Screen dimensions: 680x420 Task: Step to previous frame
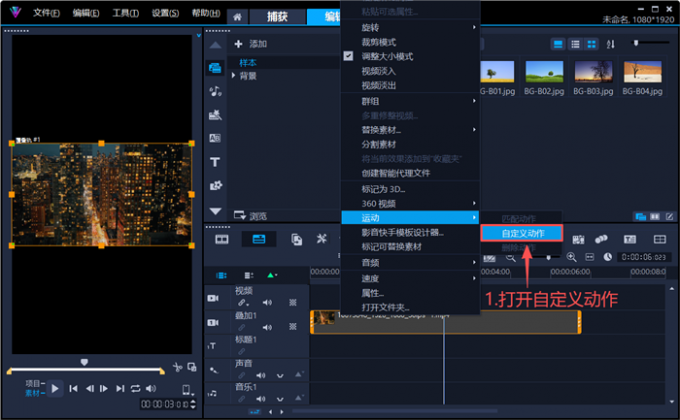[x=89, y=389]
